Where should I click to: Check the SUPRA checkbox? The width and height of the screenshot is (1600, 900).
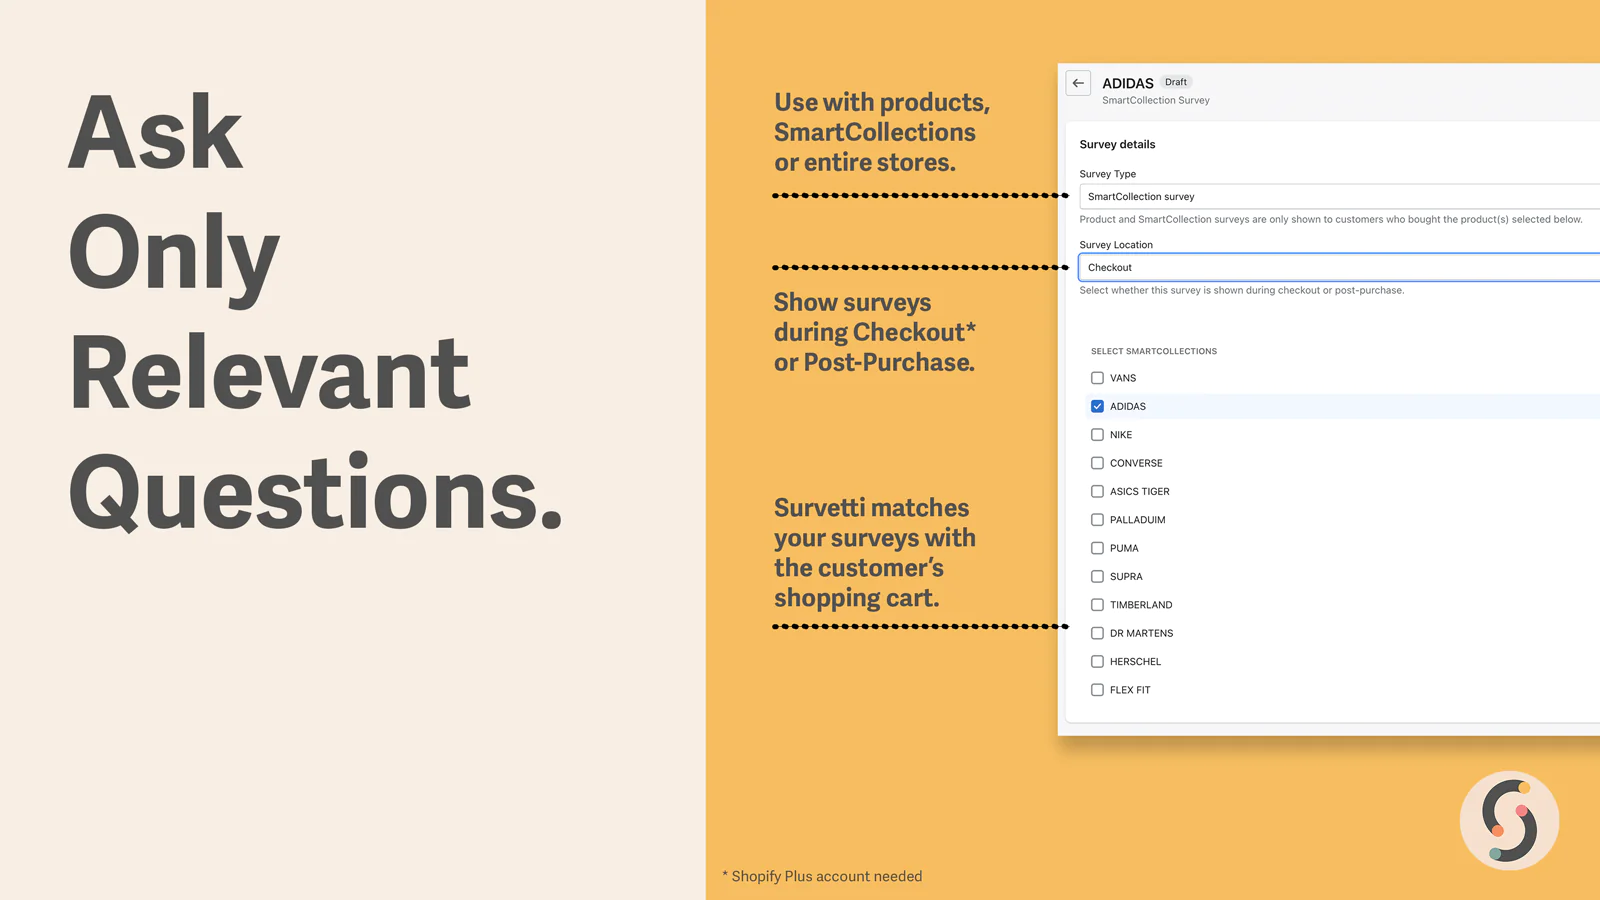point(1097,576)
